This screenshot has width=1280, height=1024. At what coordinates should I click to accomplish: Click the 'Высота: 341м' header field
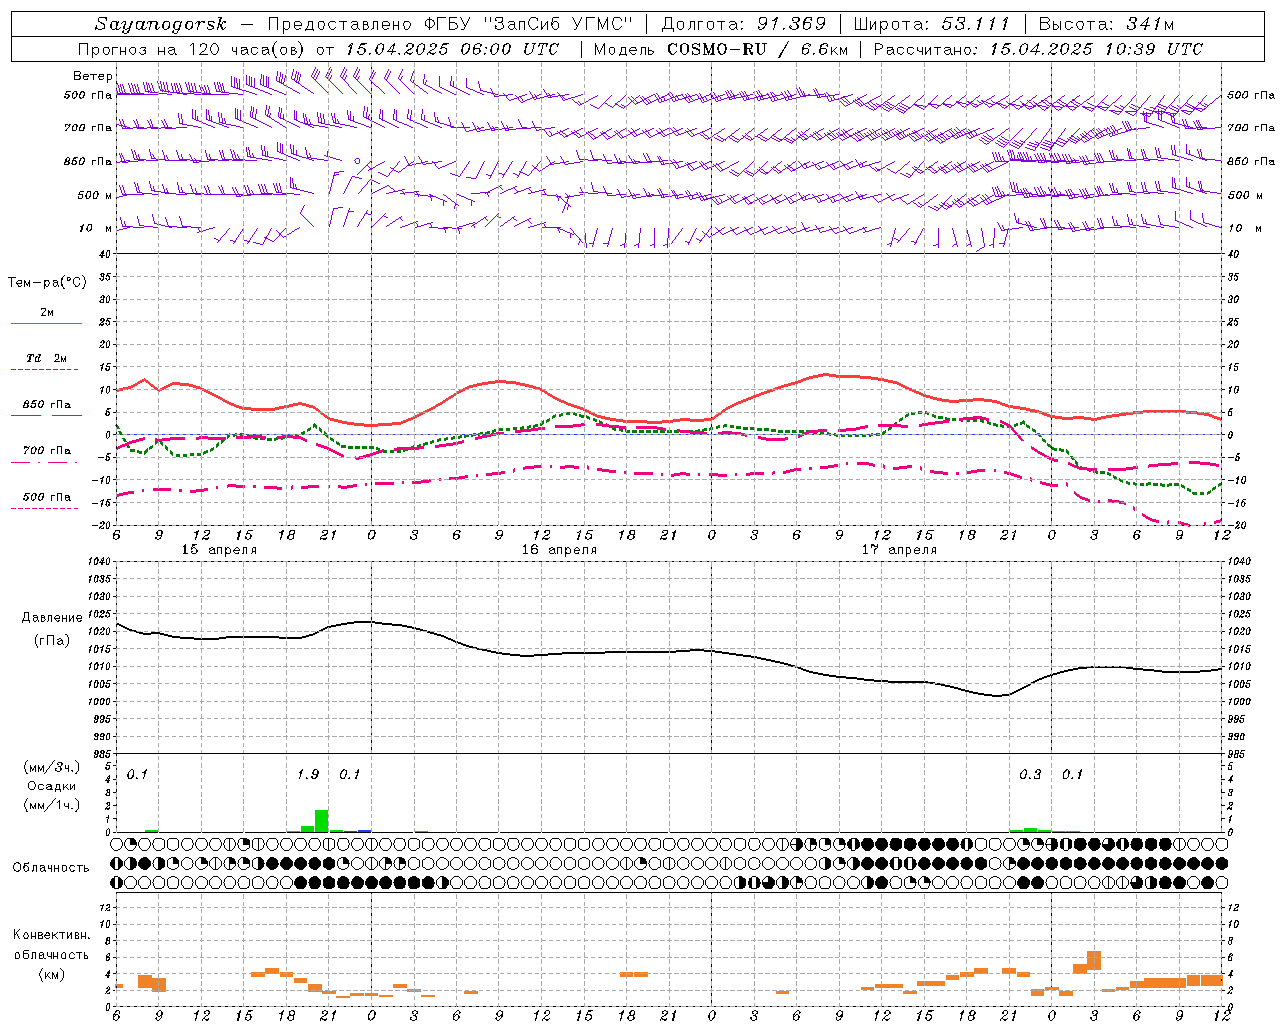[1106, 24]
